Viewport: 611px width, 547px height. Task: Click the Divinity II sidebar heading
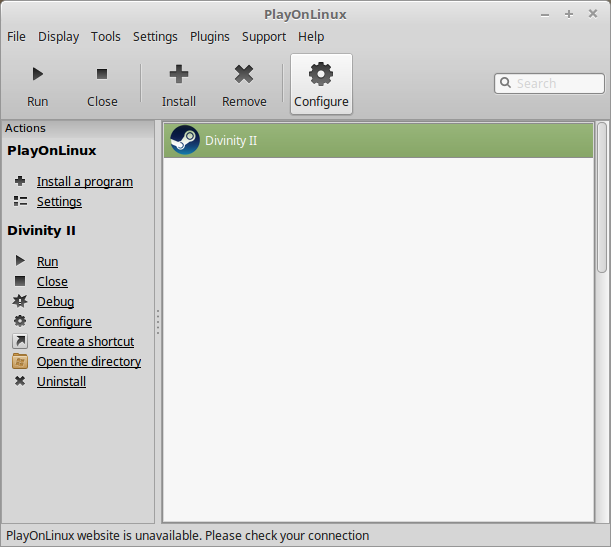(x=41, y=231)
